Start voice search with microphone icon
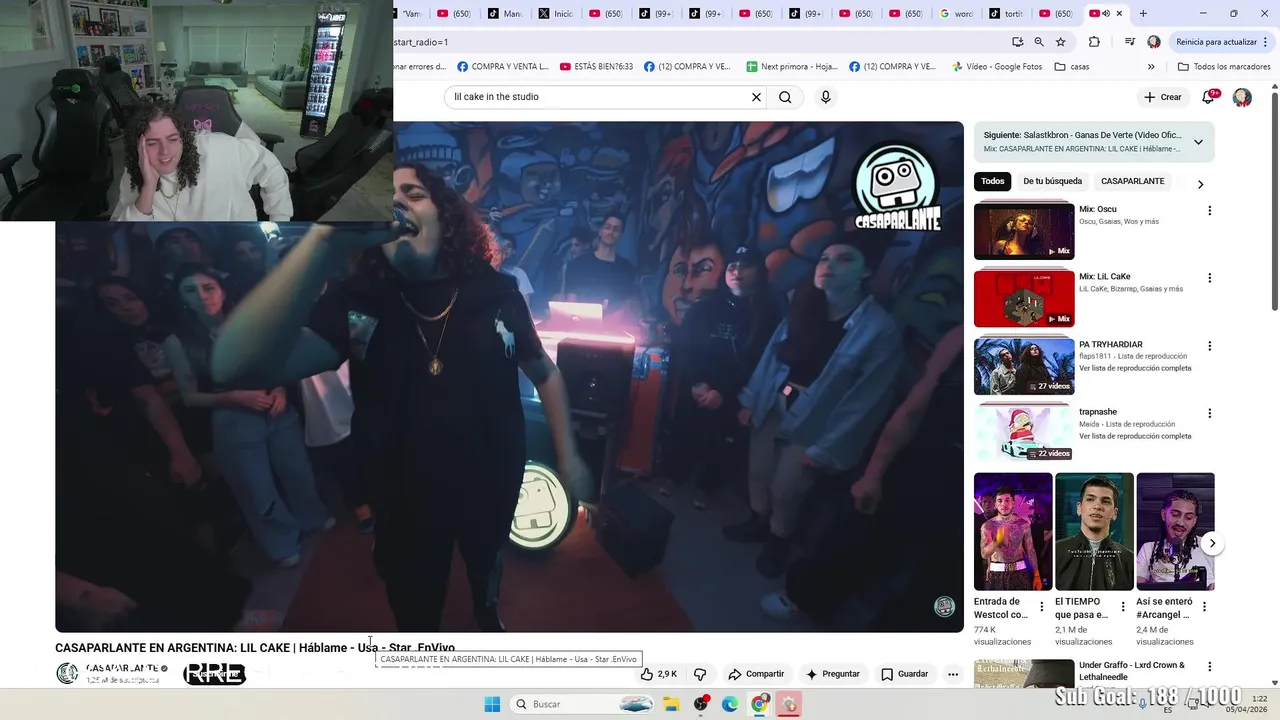The image size is (1280, 720). pos(825,97)
